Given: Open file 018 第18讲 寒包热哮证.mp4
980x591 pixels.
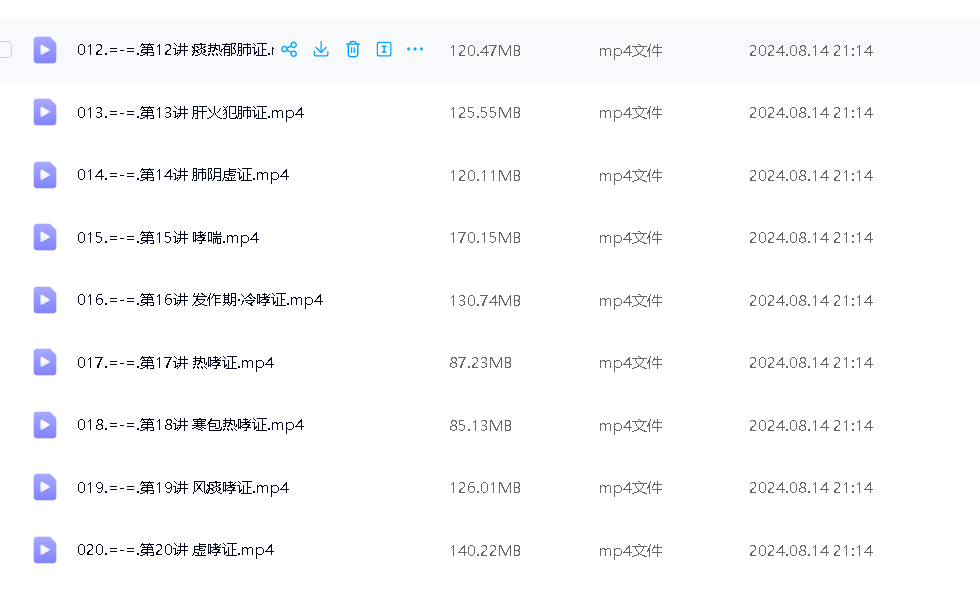Looking at the screenshot, I should 190,425.
